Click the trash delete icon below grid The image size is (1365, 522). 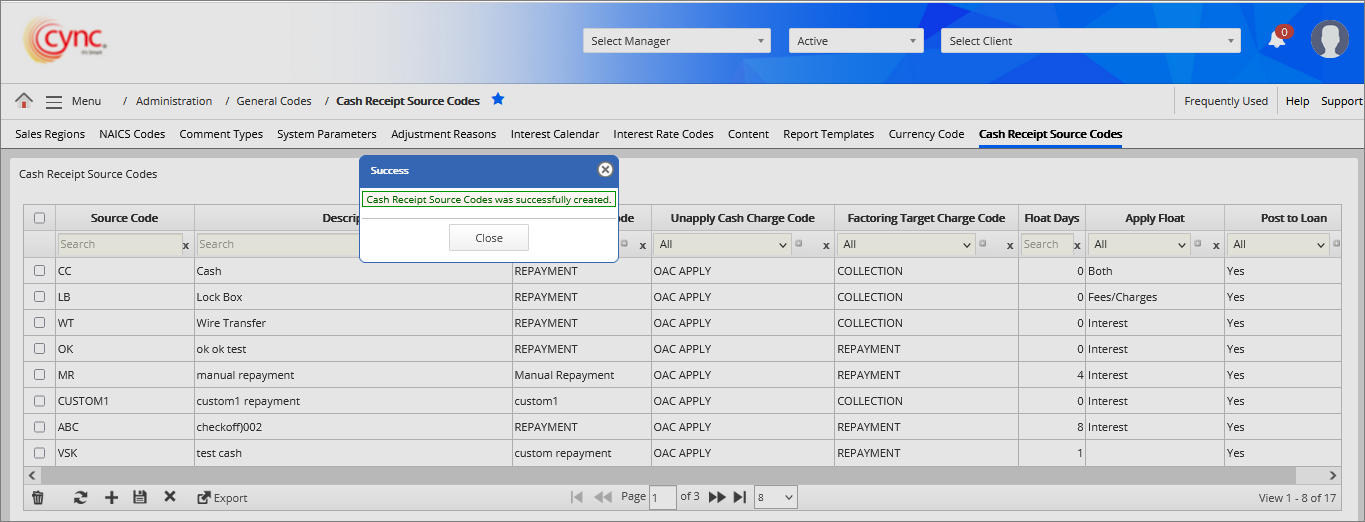(38, 497)
